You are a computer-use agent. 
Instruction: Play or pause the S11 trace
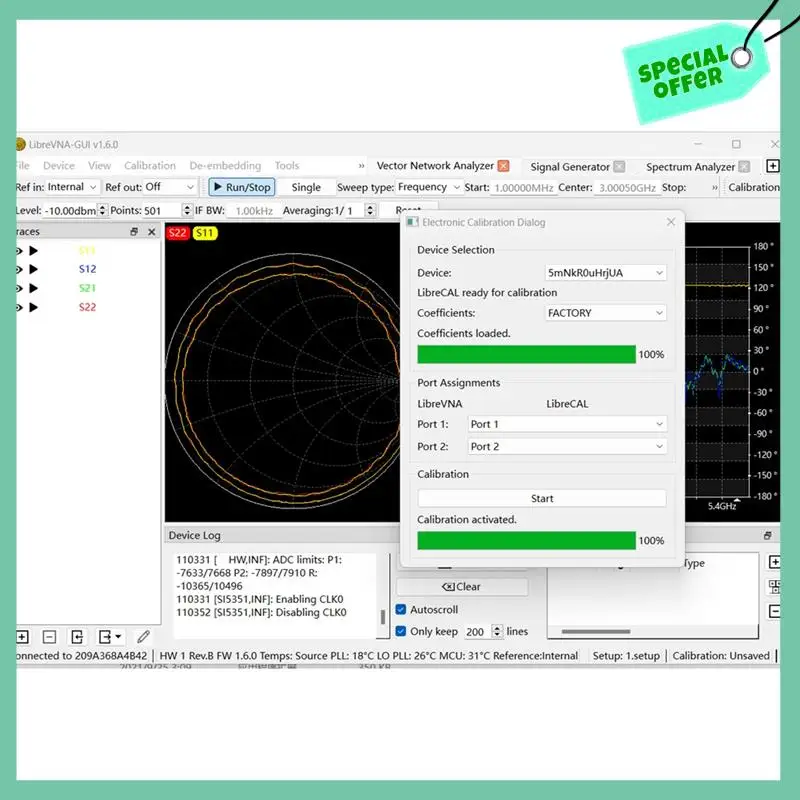pos(34,251)
